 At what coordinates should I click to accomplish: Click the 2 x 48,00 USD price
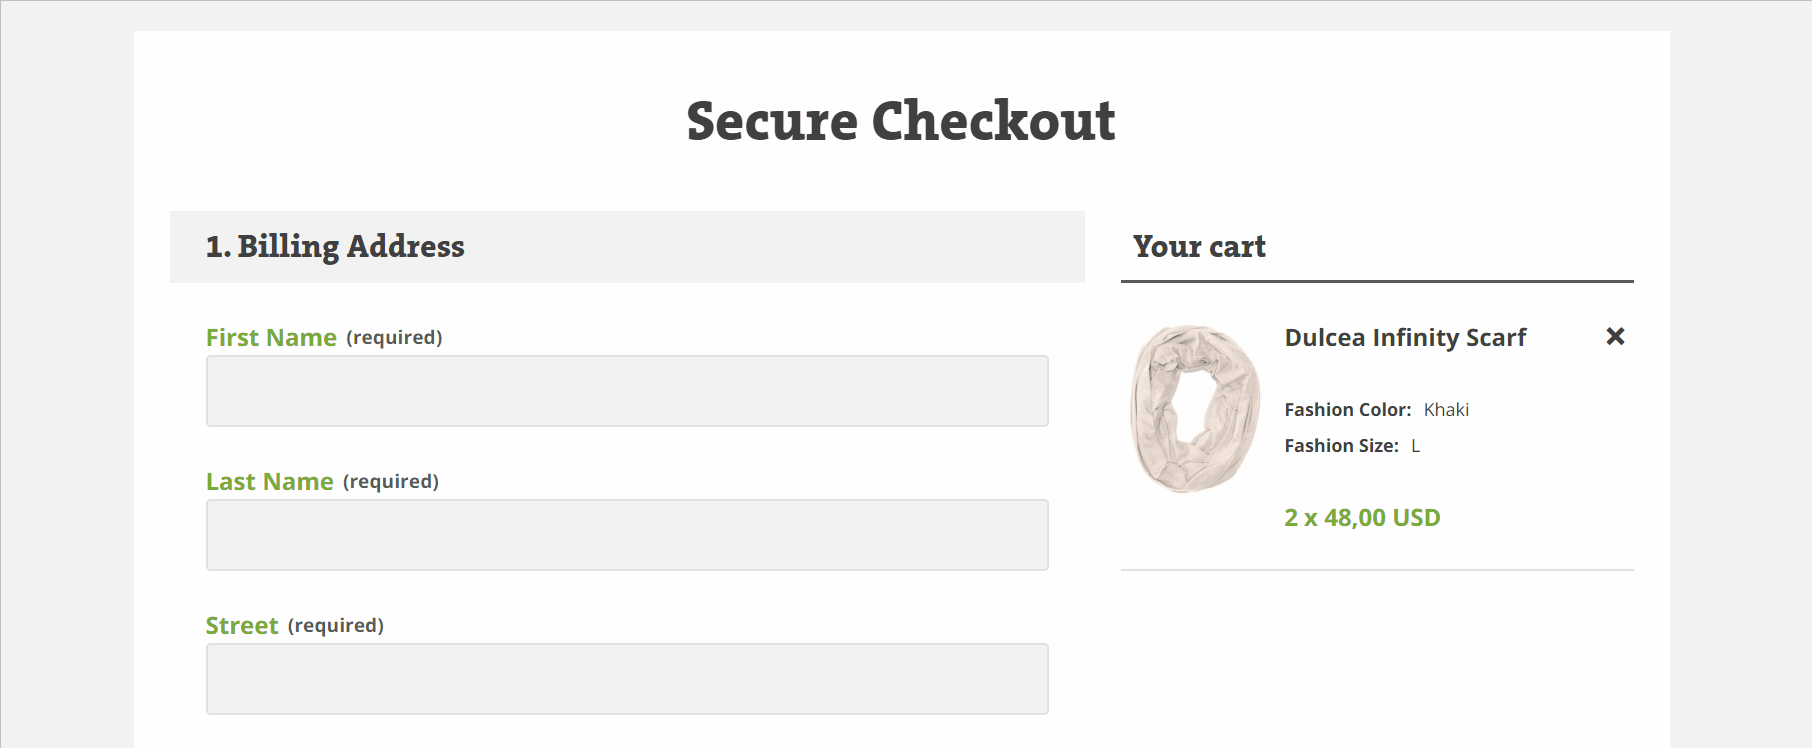point(1362,517)
